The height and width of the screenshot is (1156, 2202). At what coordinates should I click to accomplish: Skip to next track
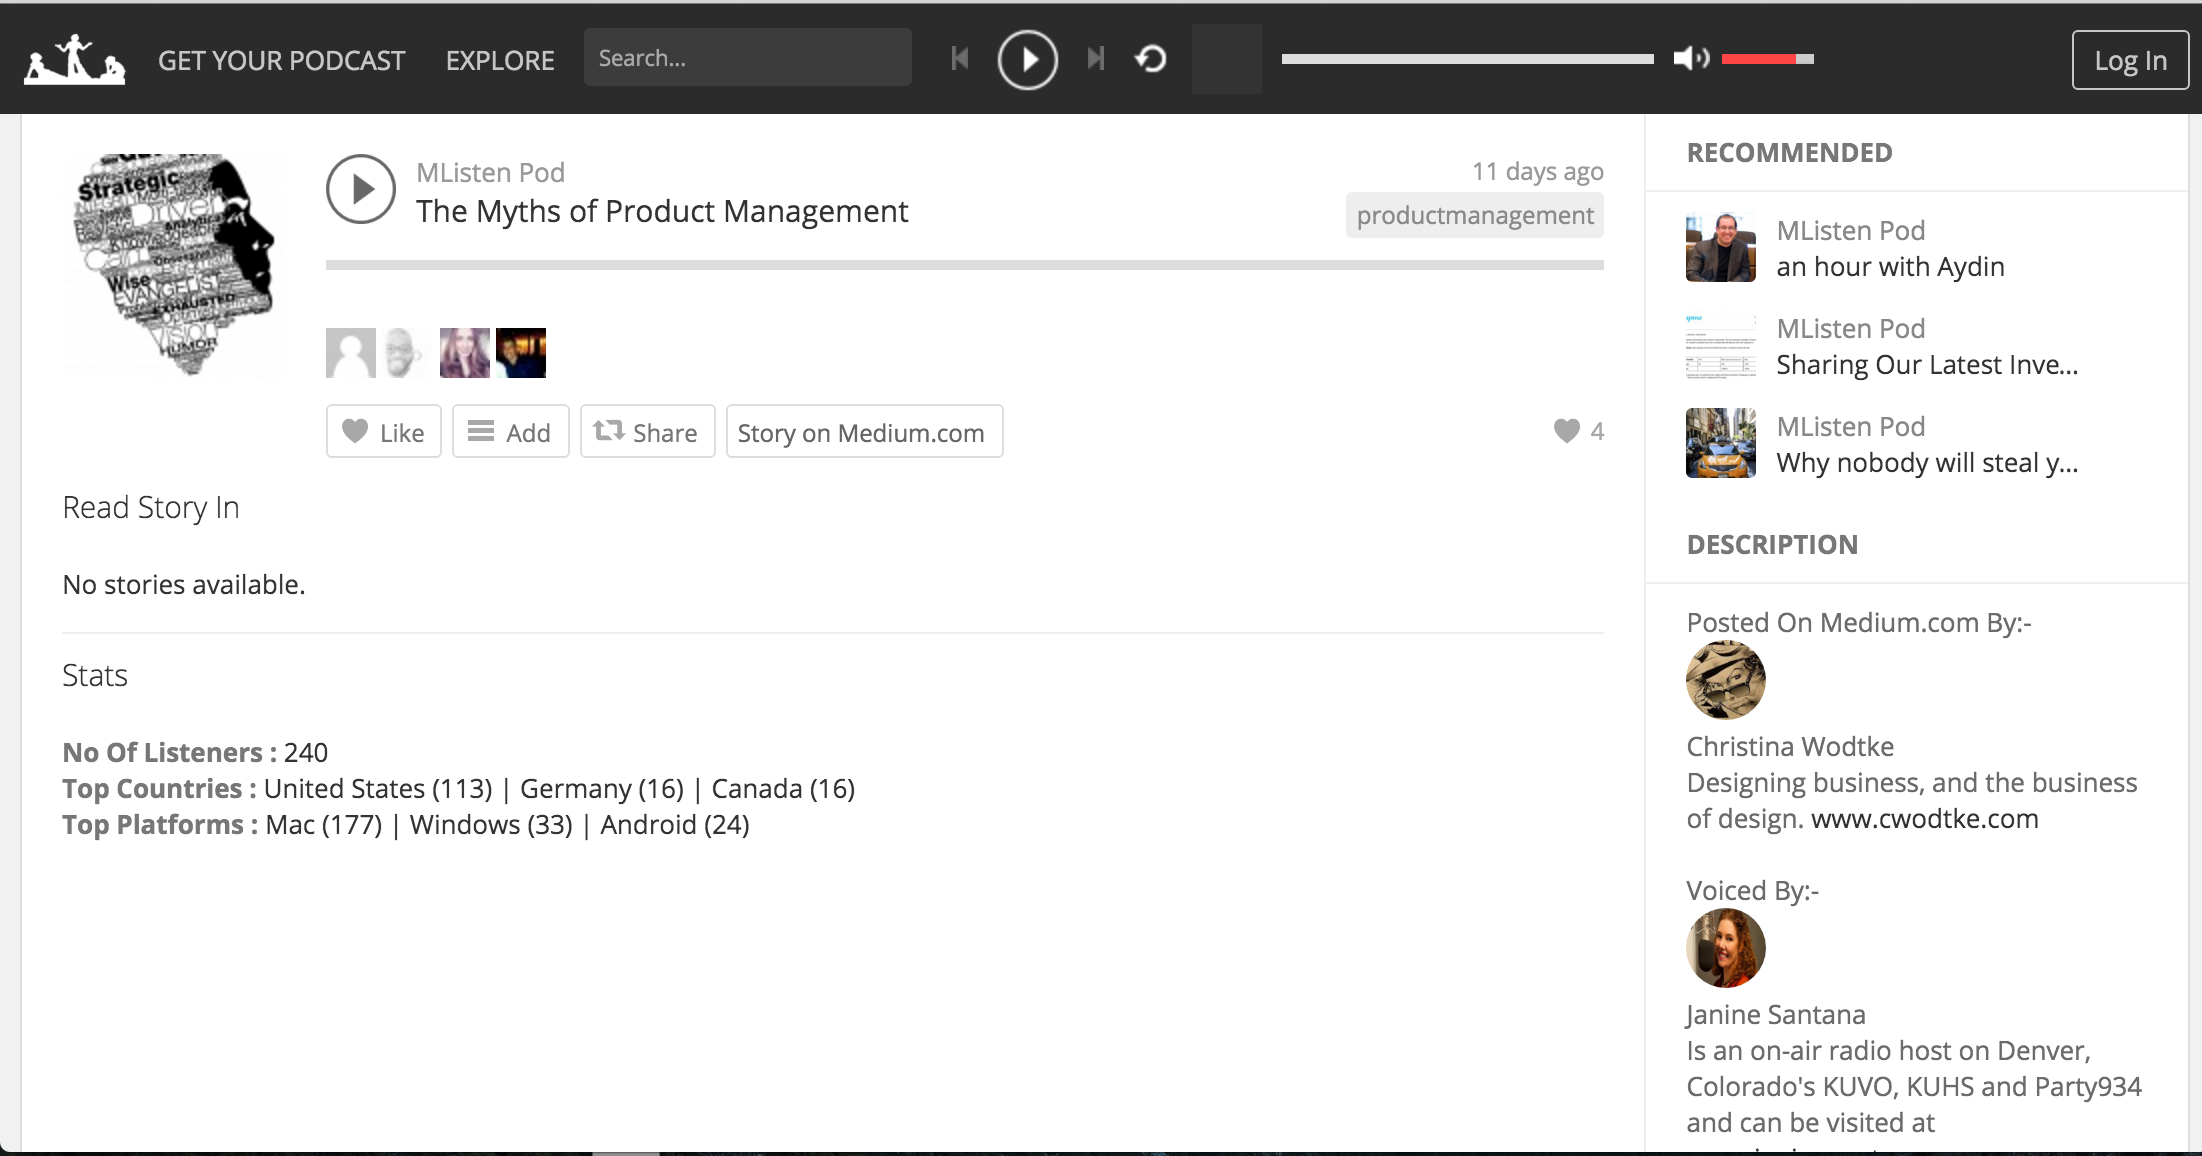click(1096, 59)
